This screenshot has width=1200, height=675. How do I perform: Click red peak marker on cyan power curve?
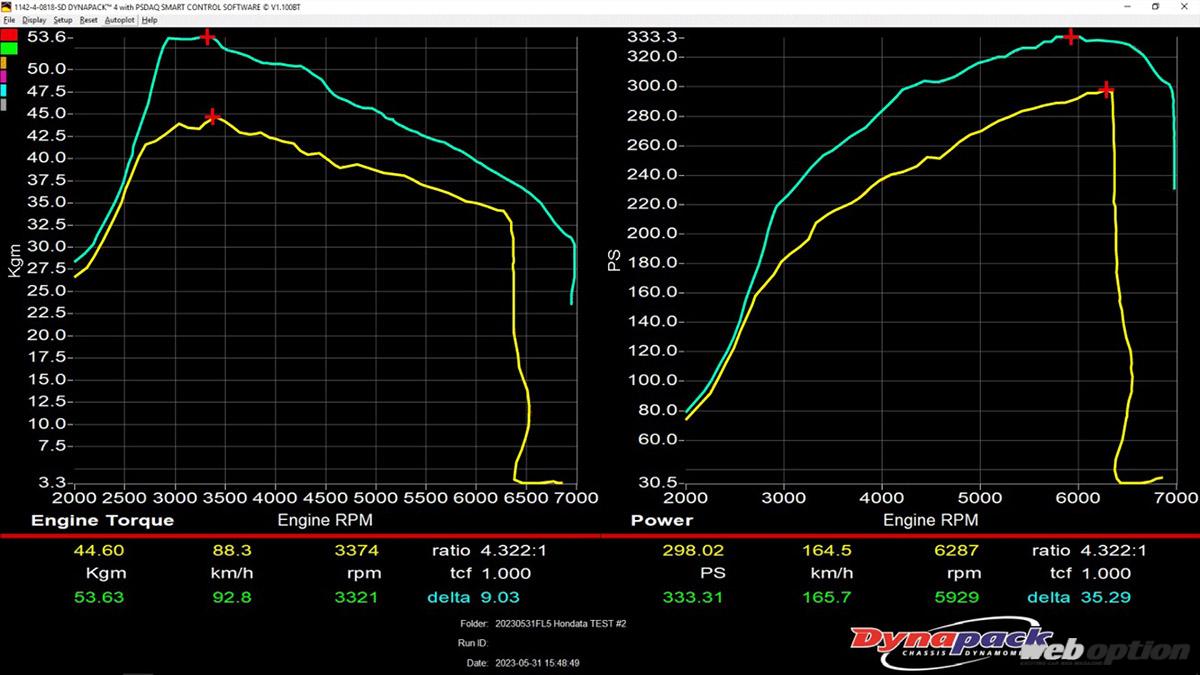(x=1071, y=37)
